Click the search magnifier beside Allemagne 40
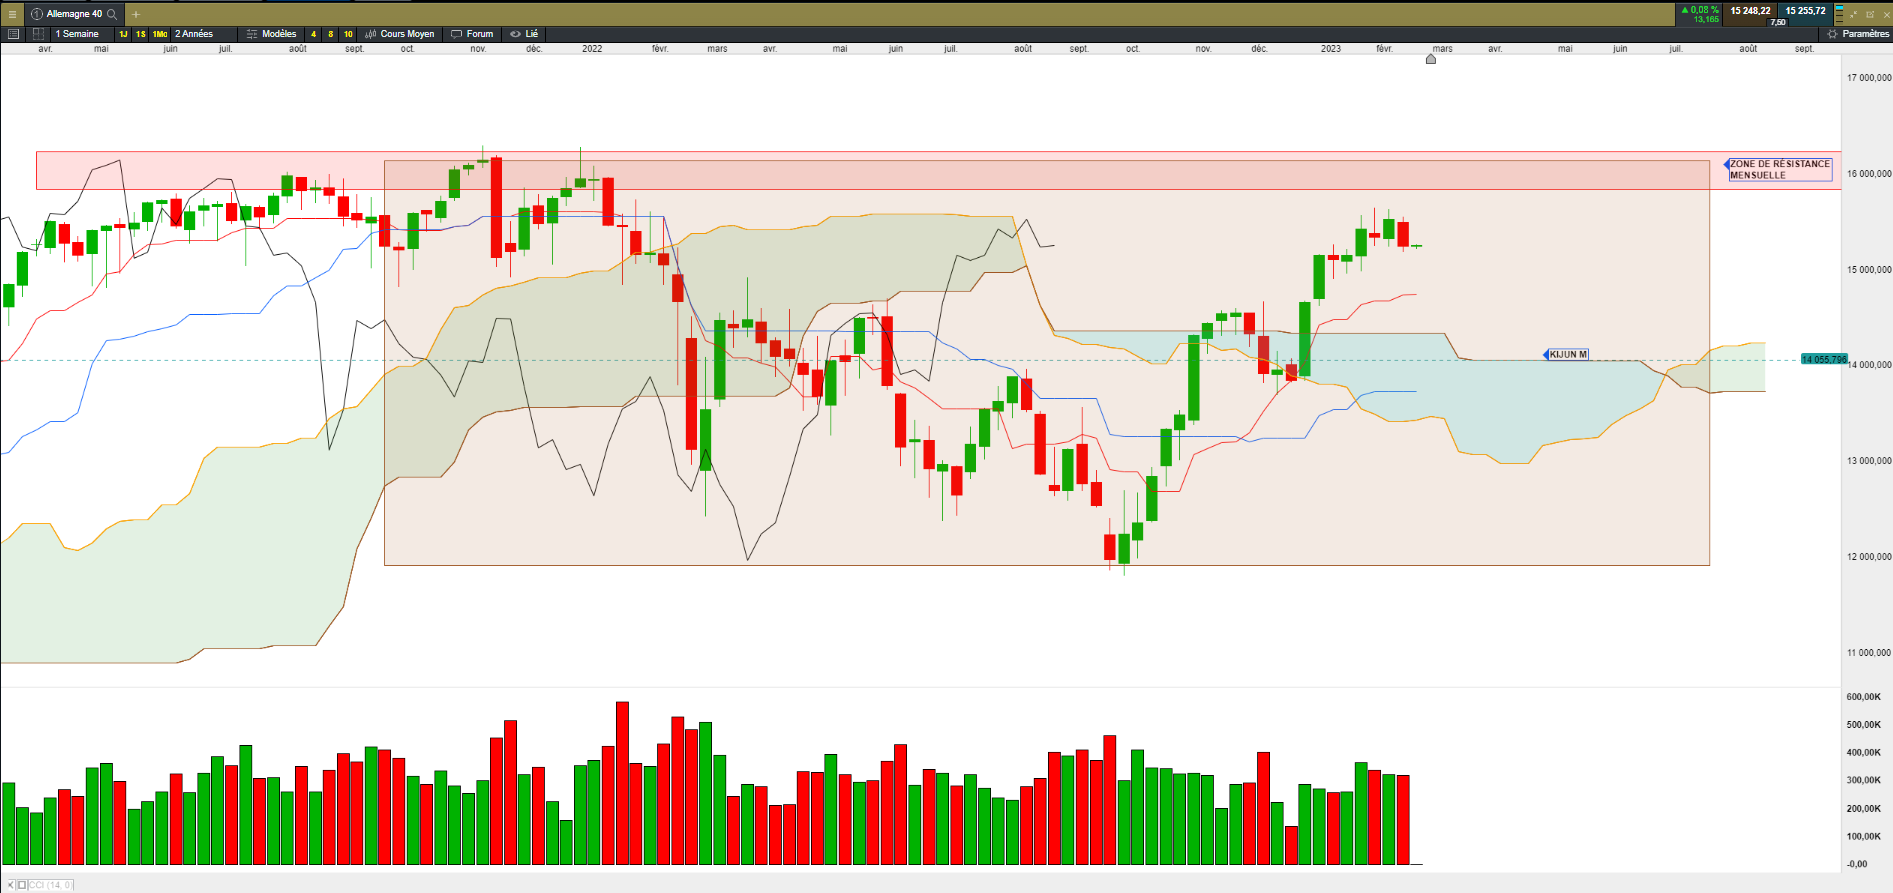This screenshot has height=893, width=1893. click(x=112, y=14)
